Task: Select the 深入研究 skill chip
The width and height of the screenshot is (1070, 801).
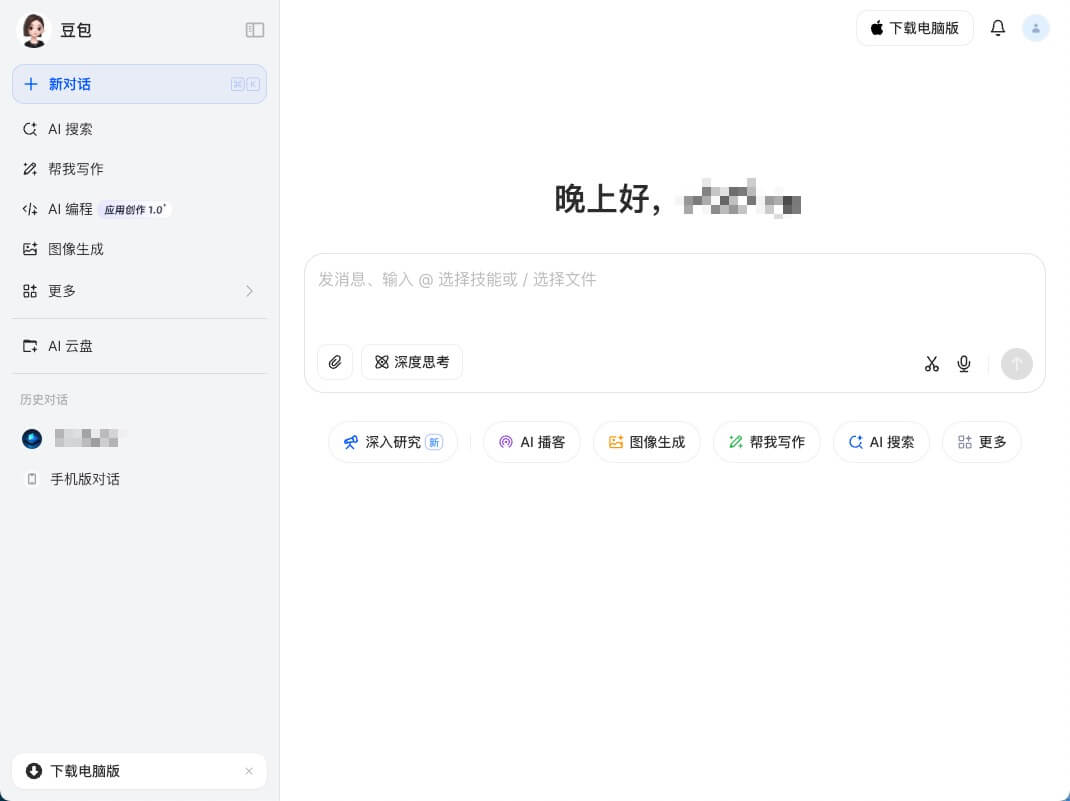Action: tap(392, 442)
